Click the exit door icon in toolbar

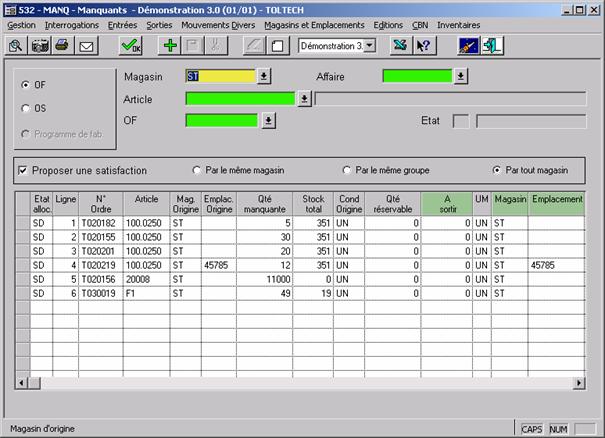click(x=493, y=46)
